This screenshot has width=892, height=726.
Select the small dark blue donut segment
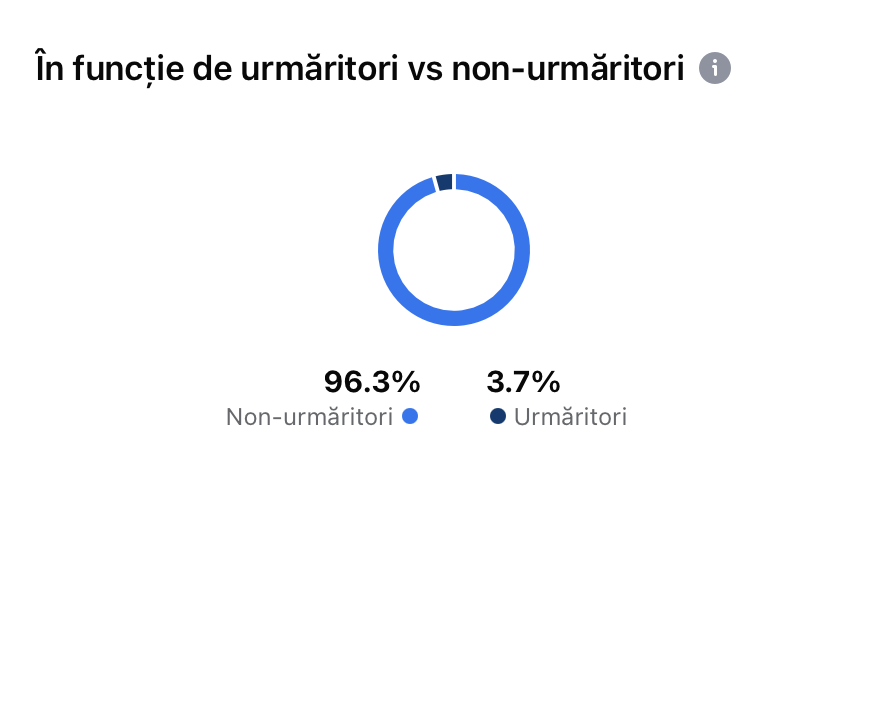coord(445,182)
